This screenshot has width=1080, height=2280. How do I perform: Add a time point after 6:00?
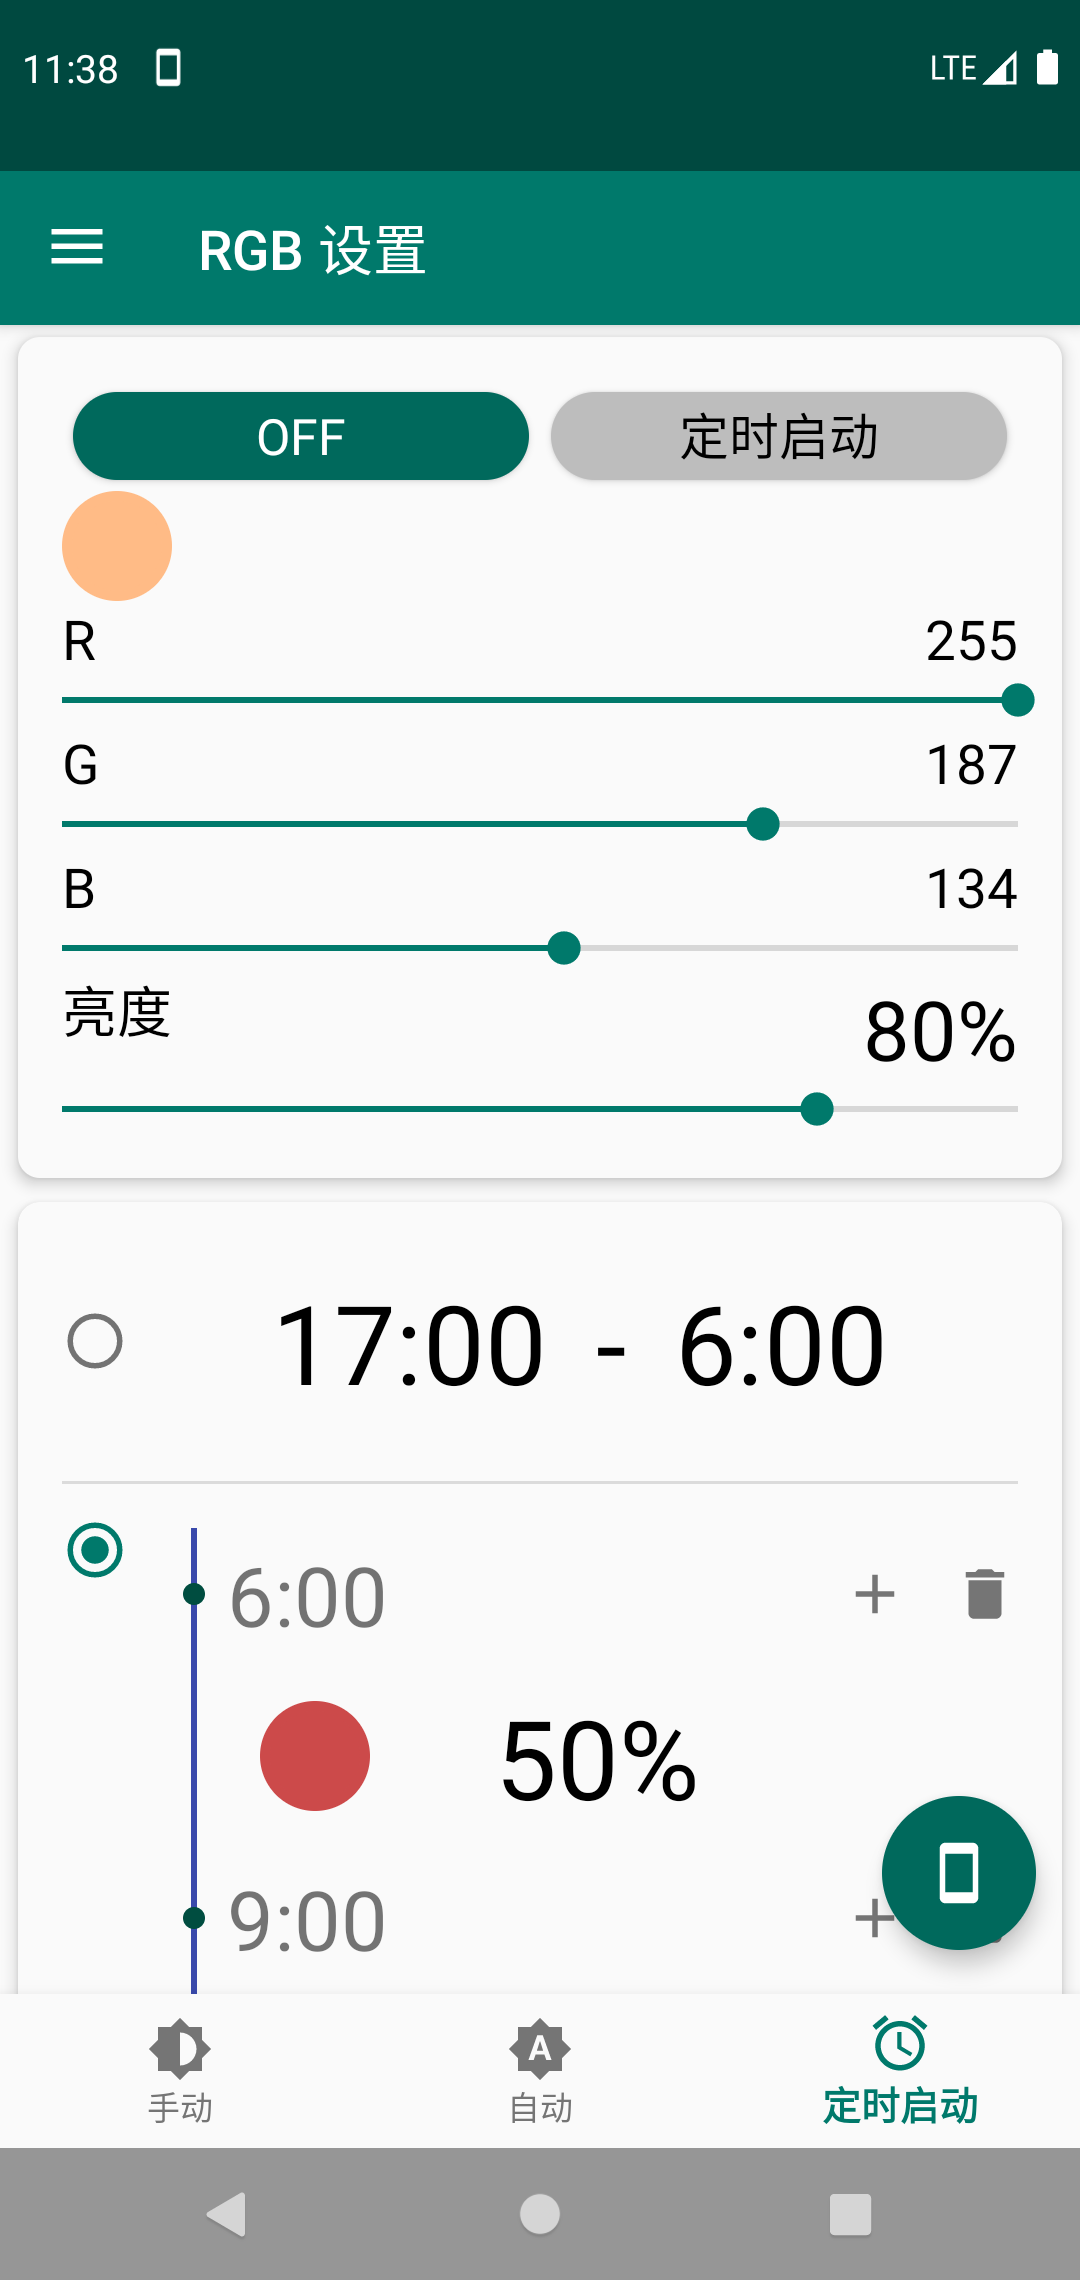pyautogui.click(x=874, y=1593)
